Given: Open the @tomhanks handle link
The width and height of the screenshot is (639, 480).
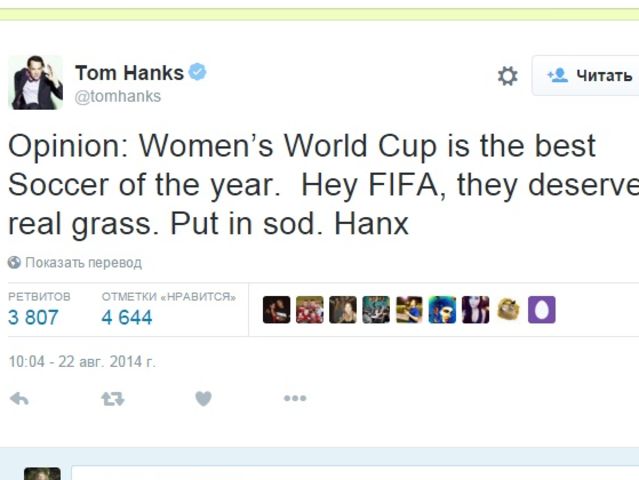Looking at the screenshot, I should [117, 96].
